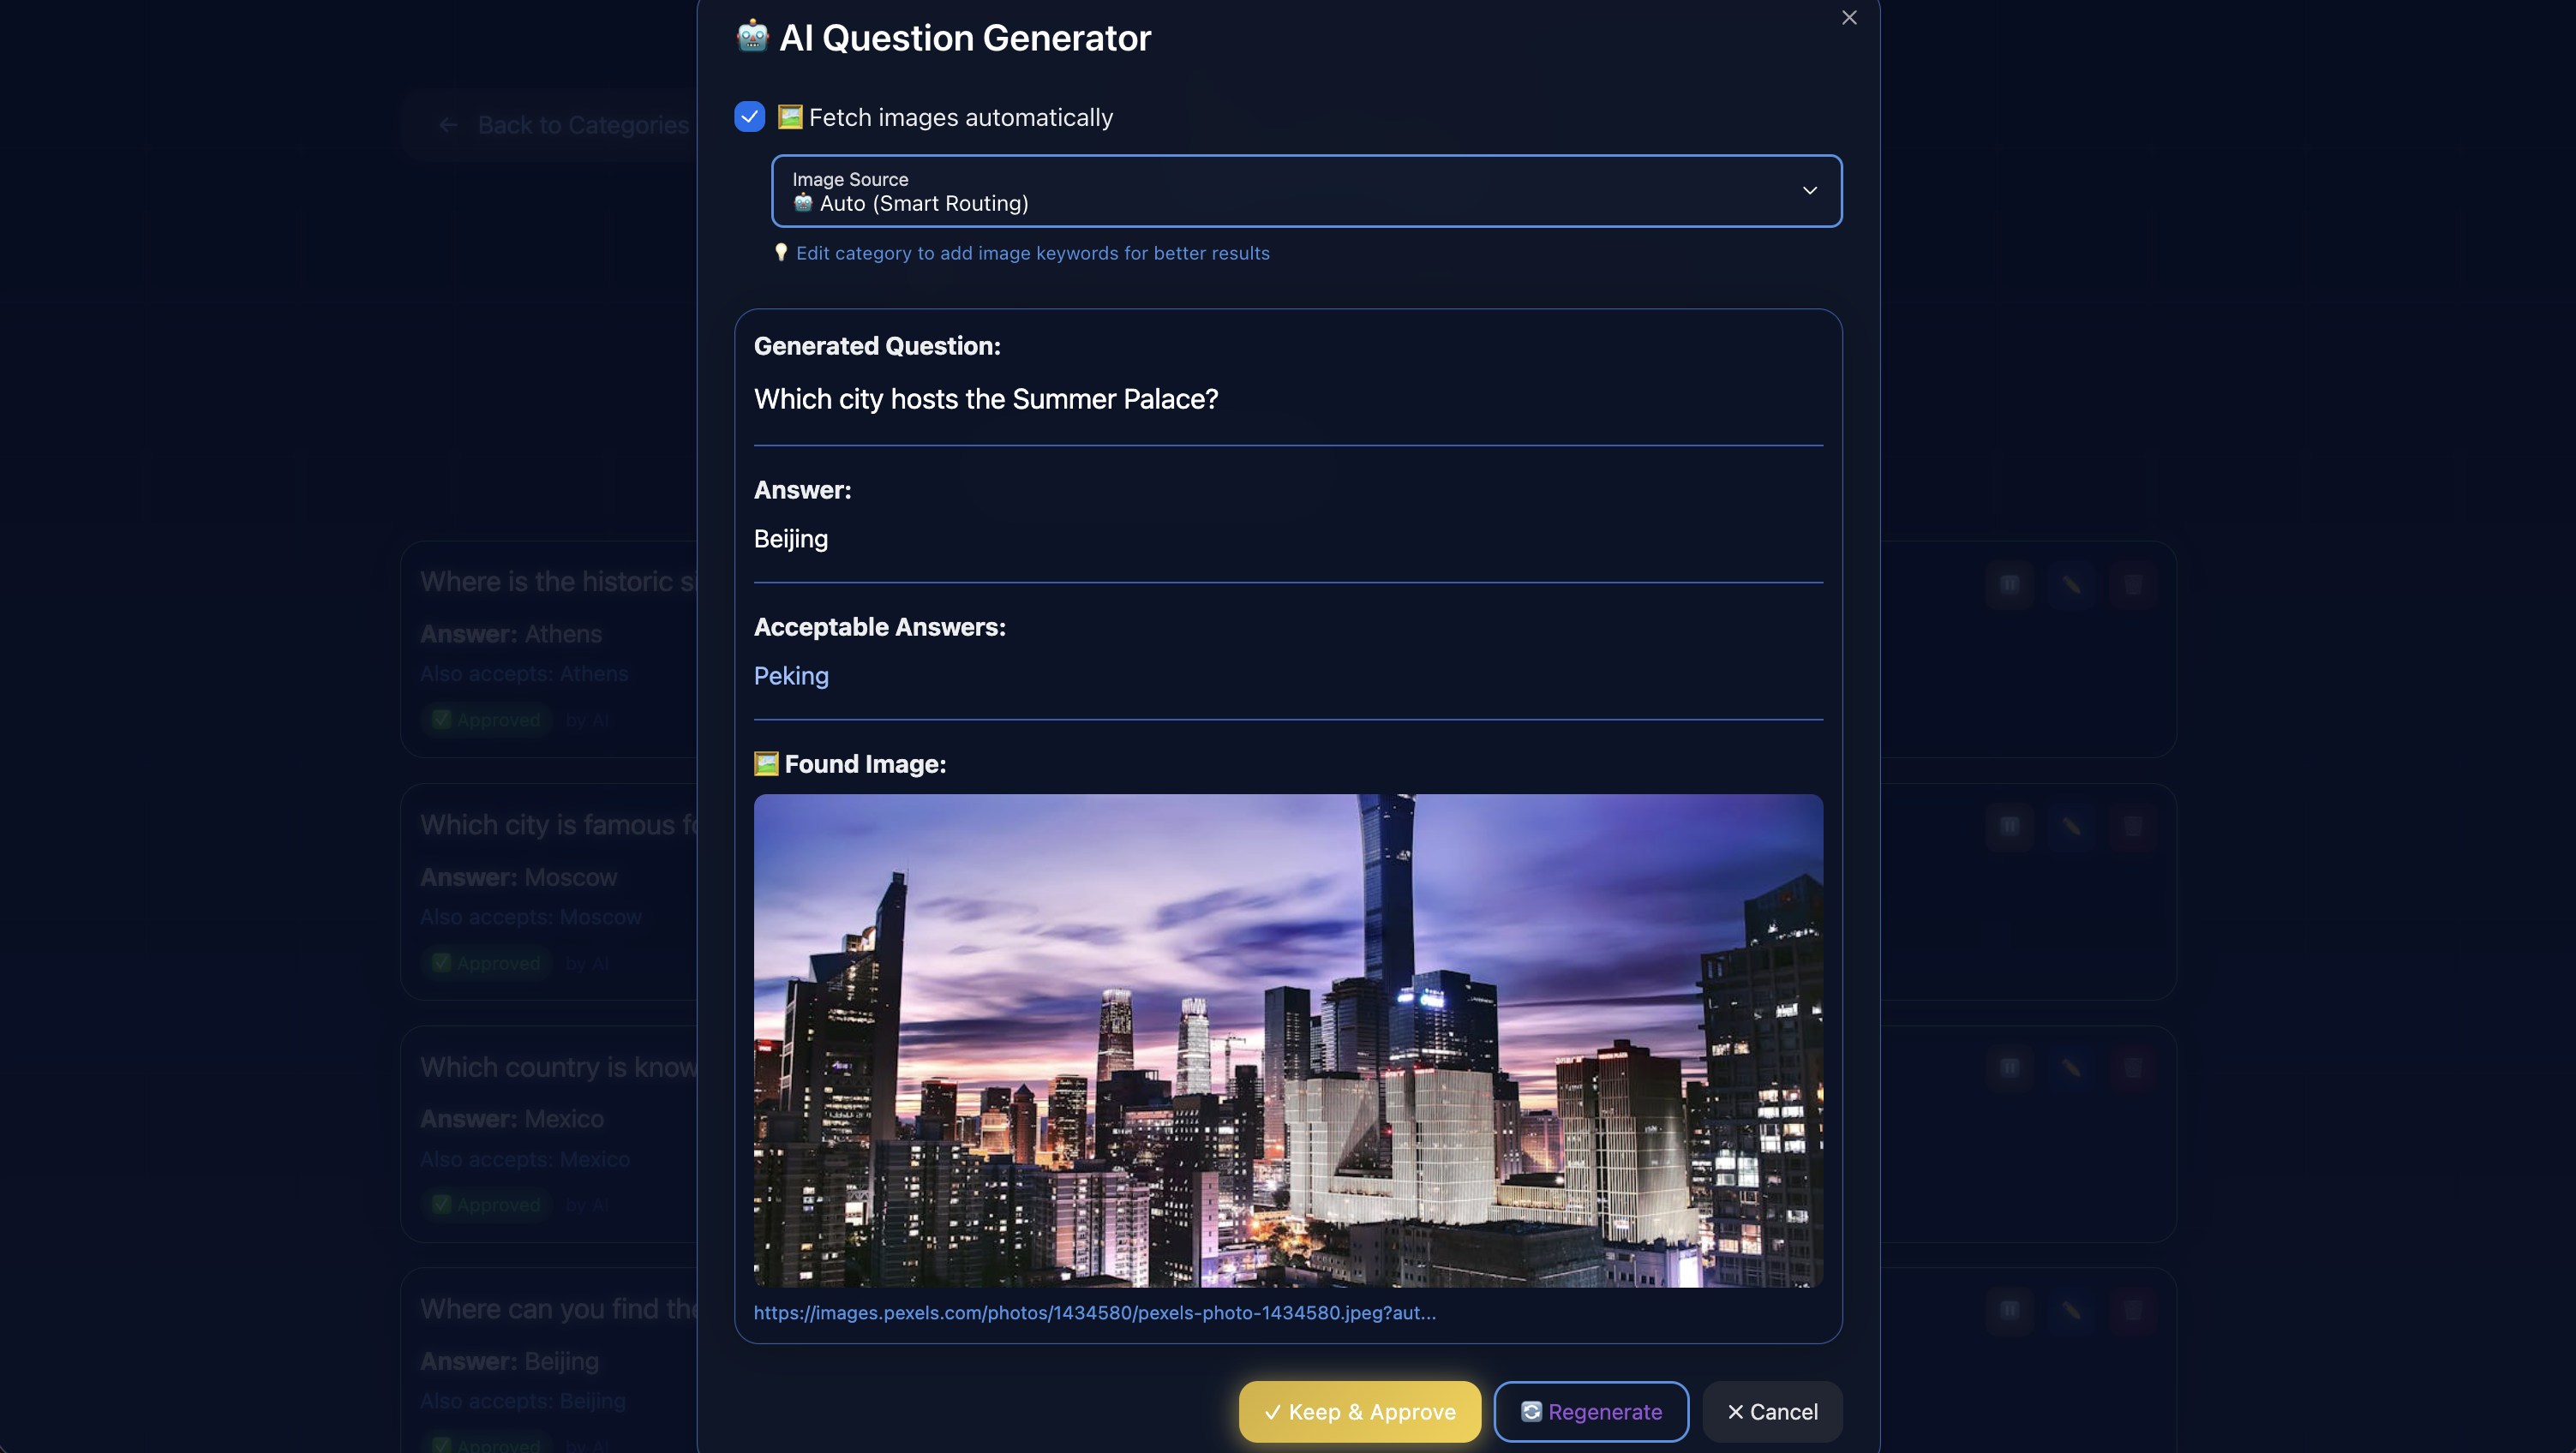
Task: Open the Image Source dropdown
Action: point(1305,191)
